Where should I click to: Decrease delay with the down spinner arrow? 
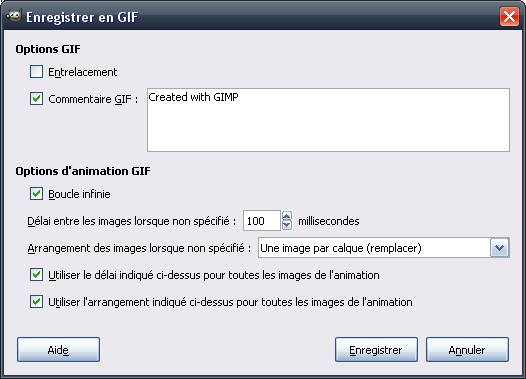(287, 225)
